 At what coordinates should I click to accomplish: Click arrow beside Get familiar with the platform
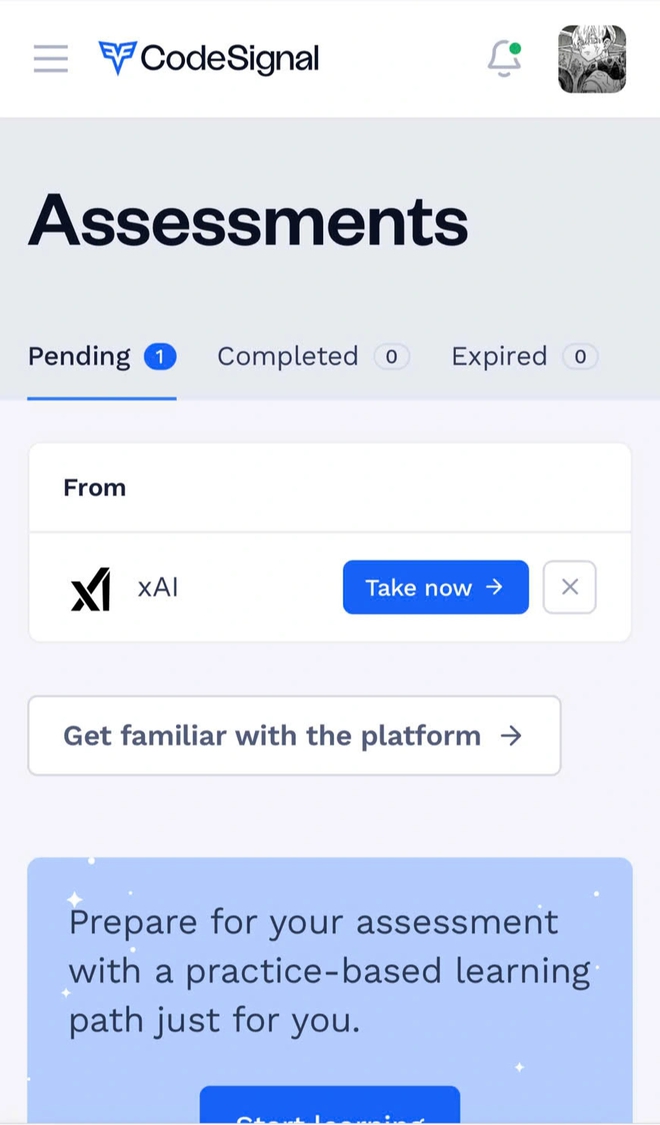point(511,735)
